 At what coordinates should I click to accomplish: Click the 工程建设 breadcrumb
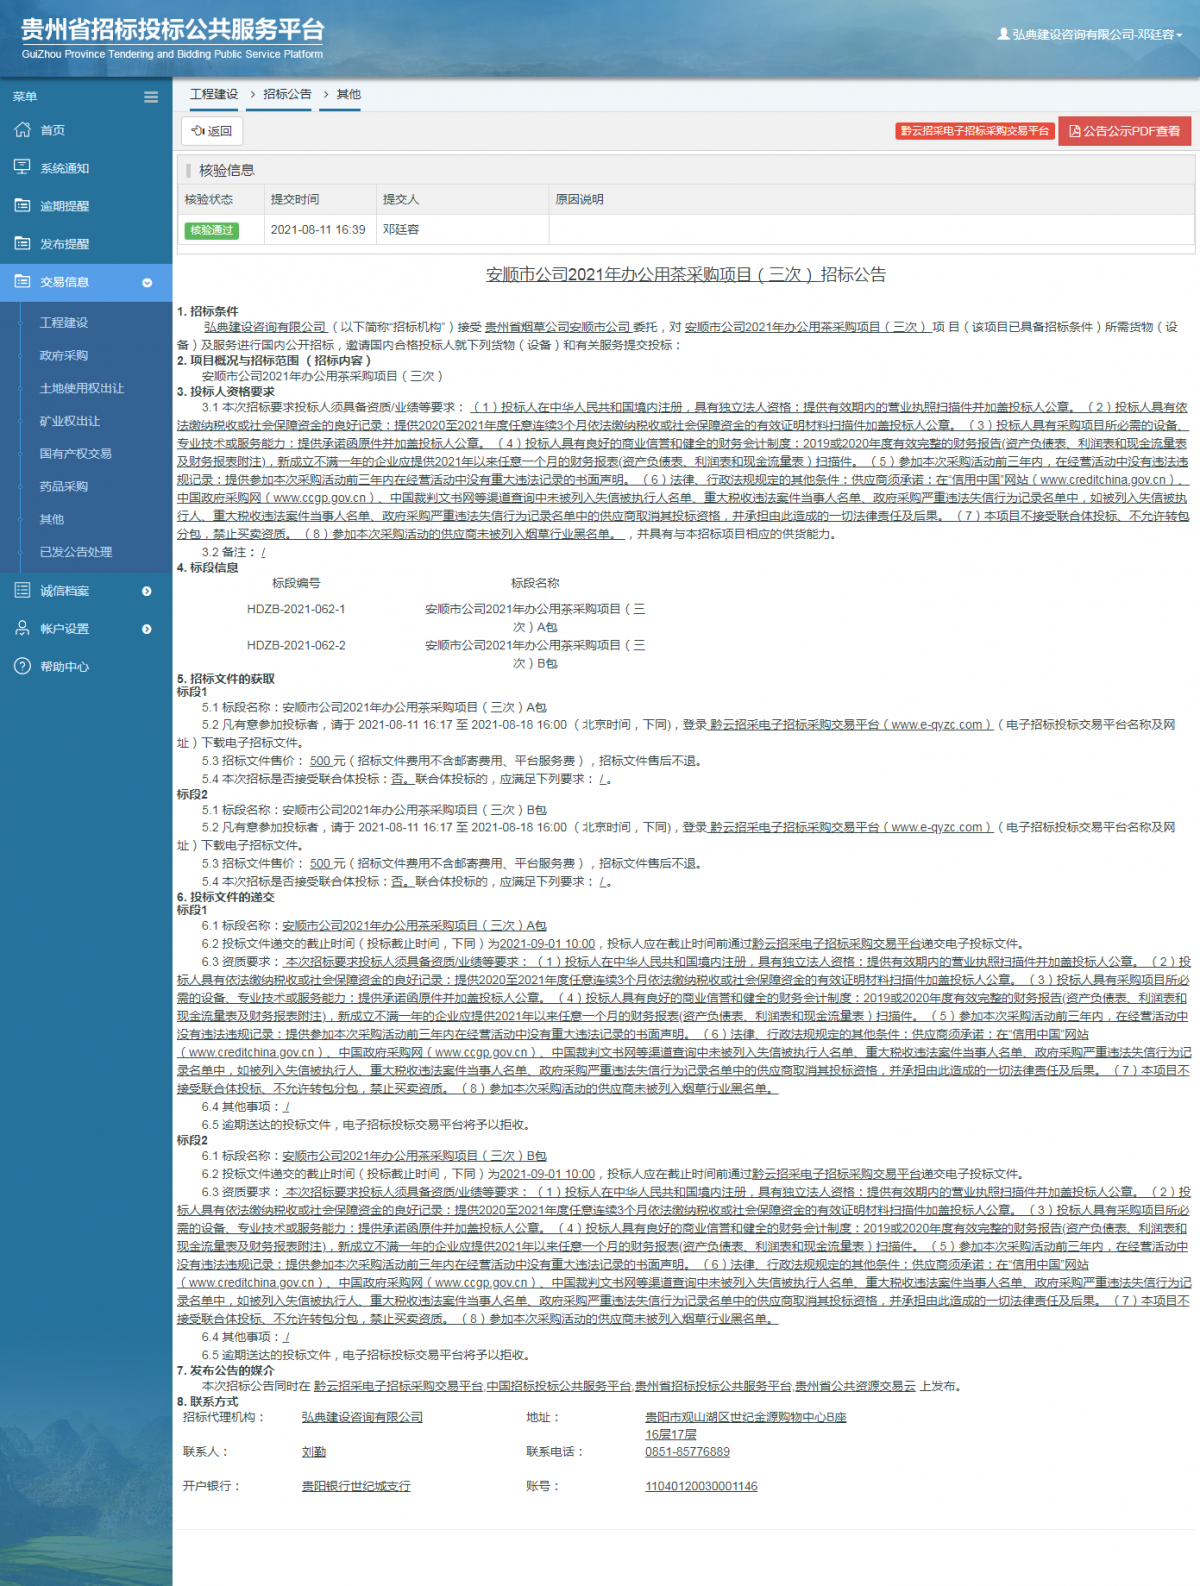pyautogui.click(x=214, y=94)
